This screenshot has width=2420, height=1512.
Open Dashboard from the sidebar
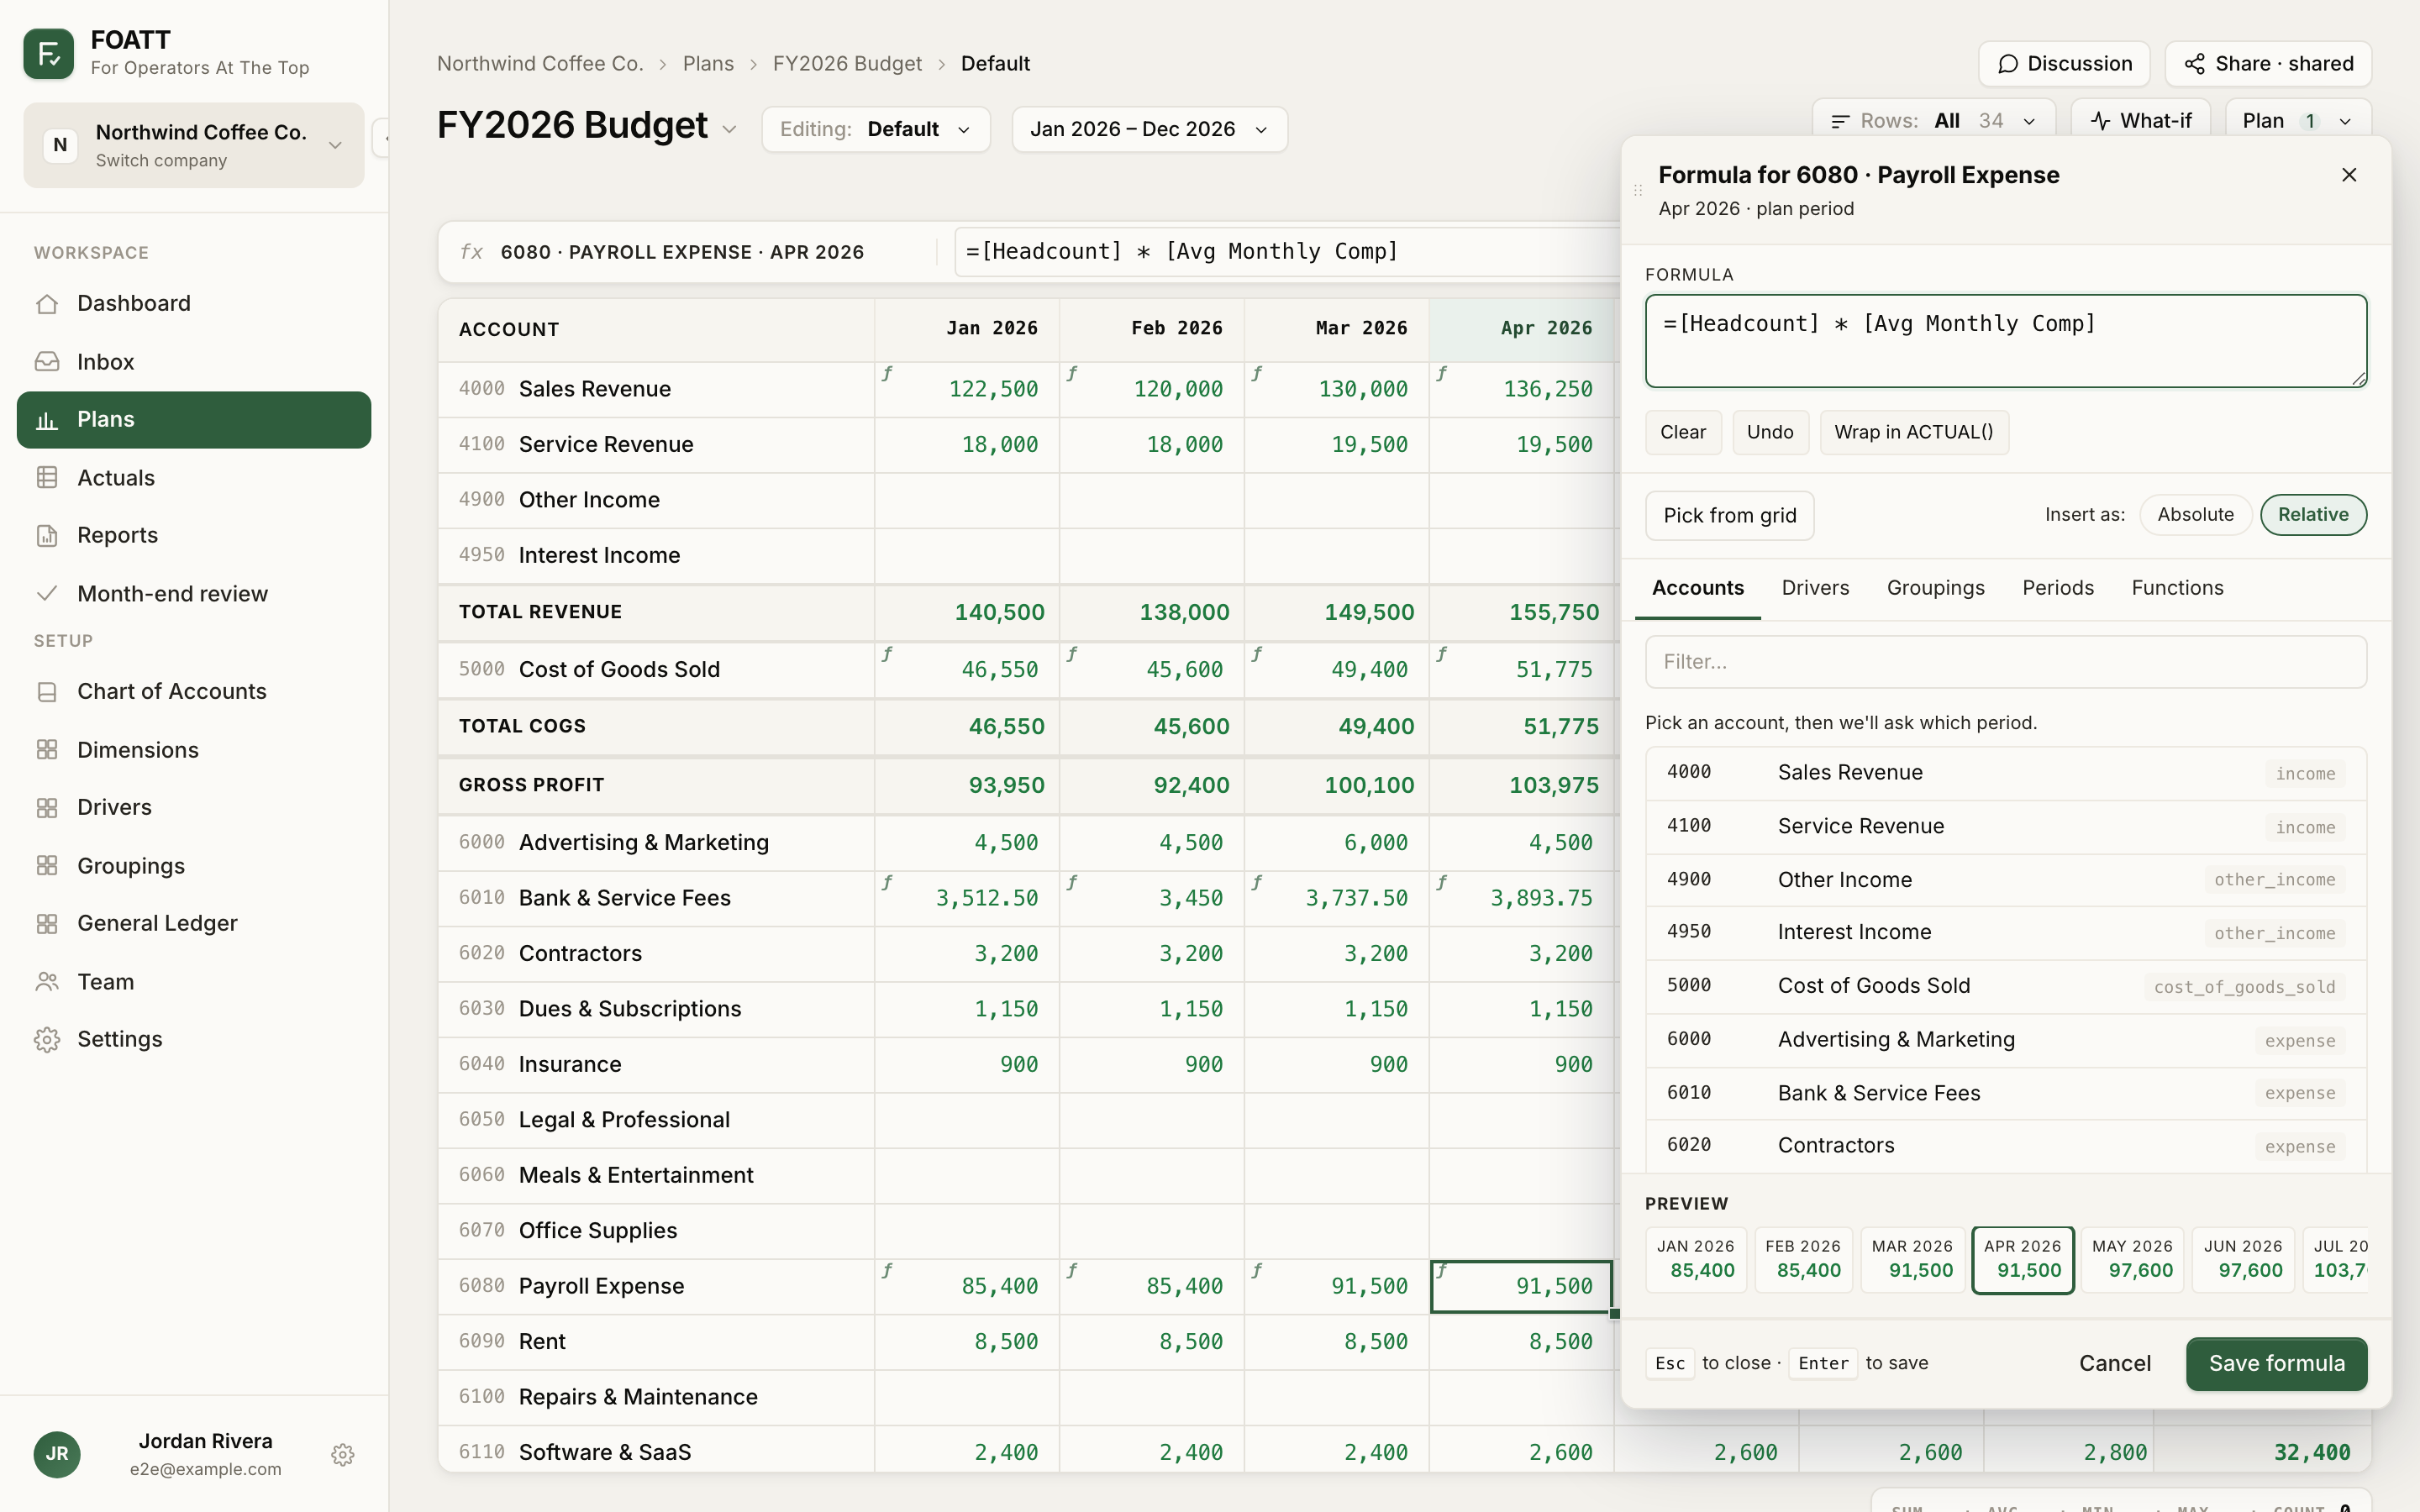coord(194,304)
